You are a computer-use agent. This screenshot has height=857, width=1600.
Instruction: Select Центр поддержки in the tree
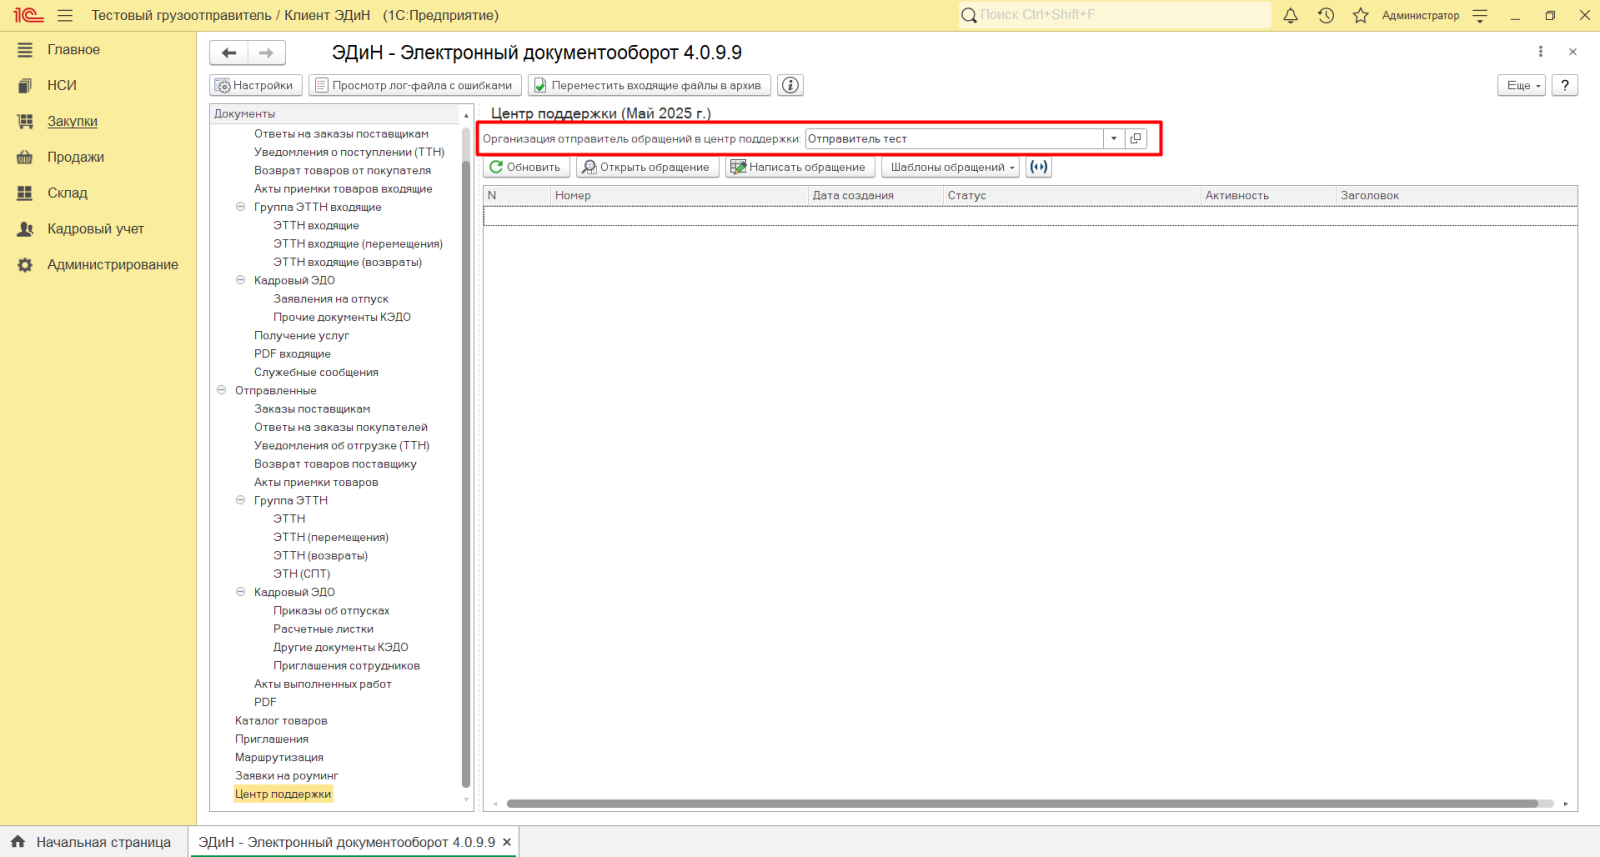(283, 794)
